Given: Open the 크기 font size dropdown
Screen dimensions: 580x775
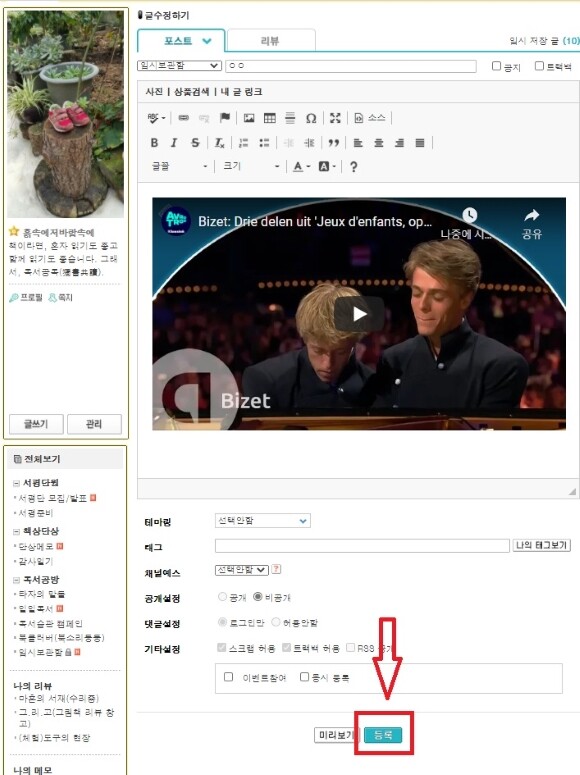Looking at the screenshot, I should click(251, 167).
